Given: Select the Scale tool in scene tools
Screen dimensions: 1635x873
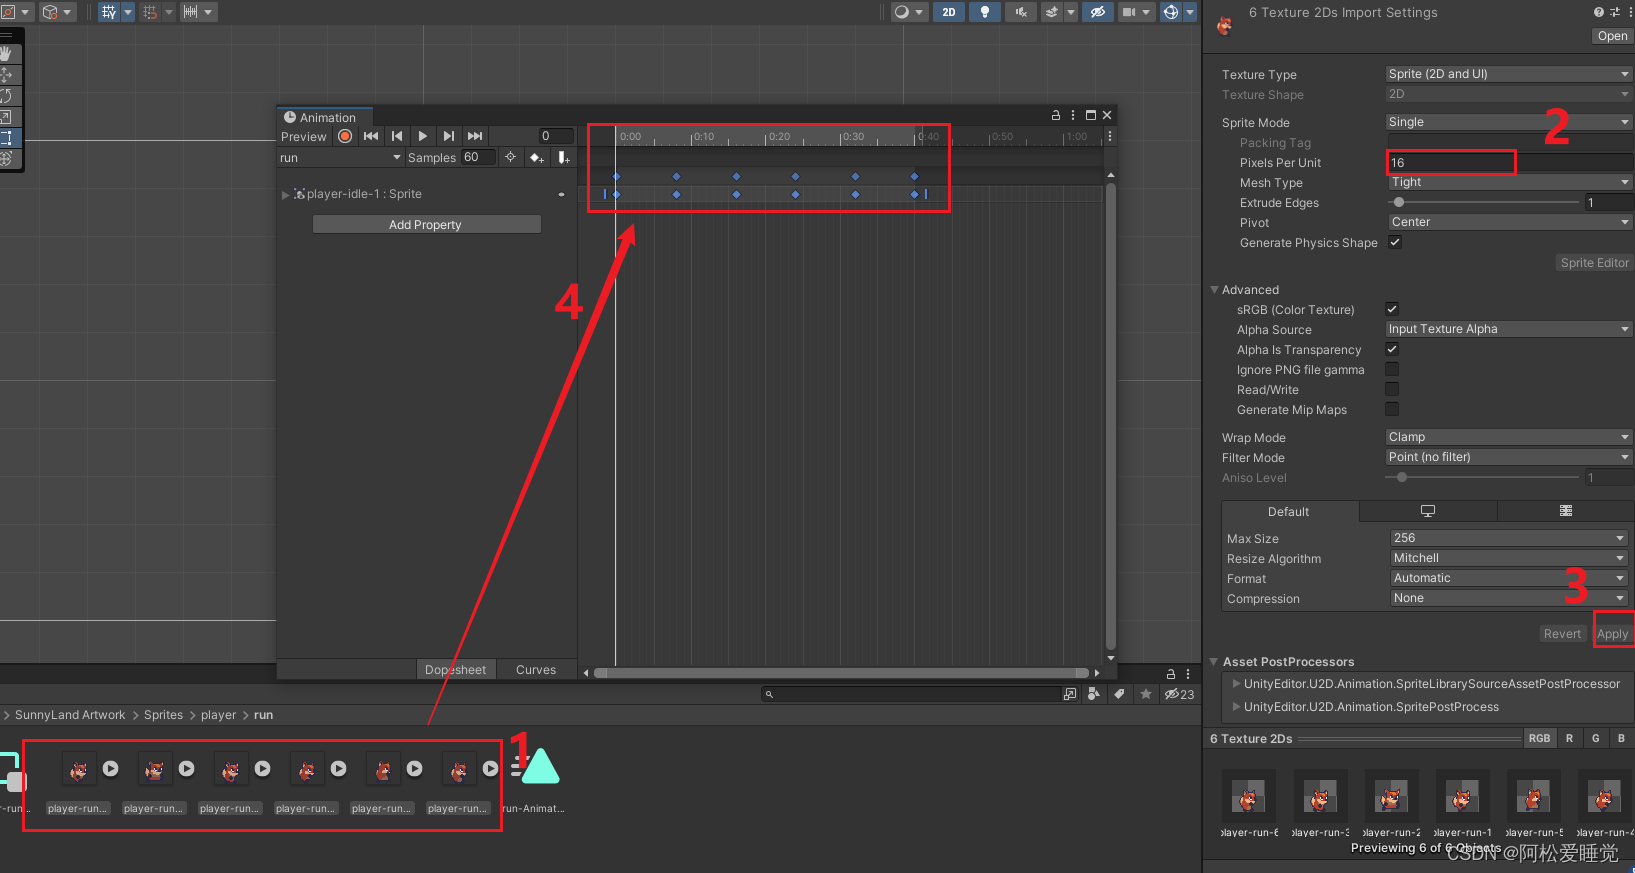Looking at the screenshot, I should coord(6,117).
